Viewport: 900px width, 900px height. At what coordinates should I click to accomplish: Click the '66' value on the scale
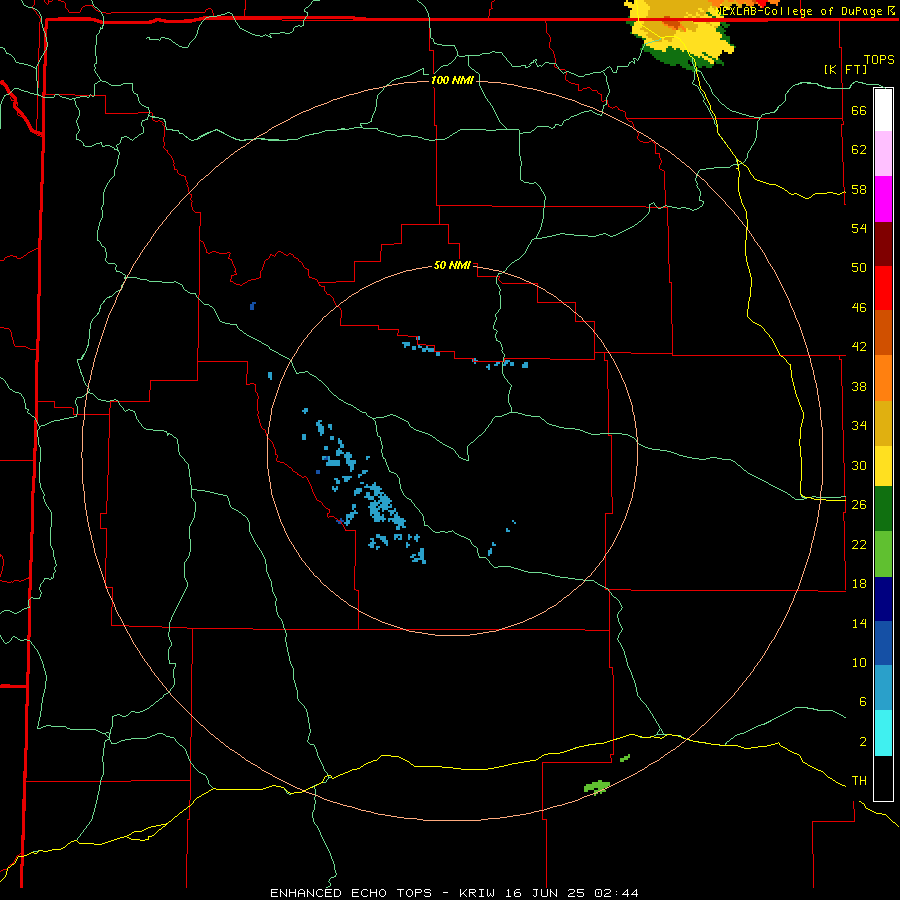click(x=859, y=110)
